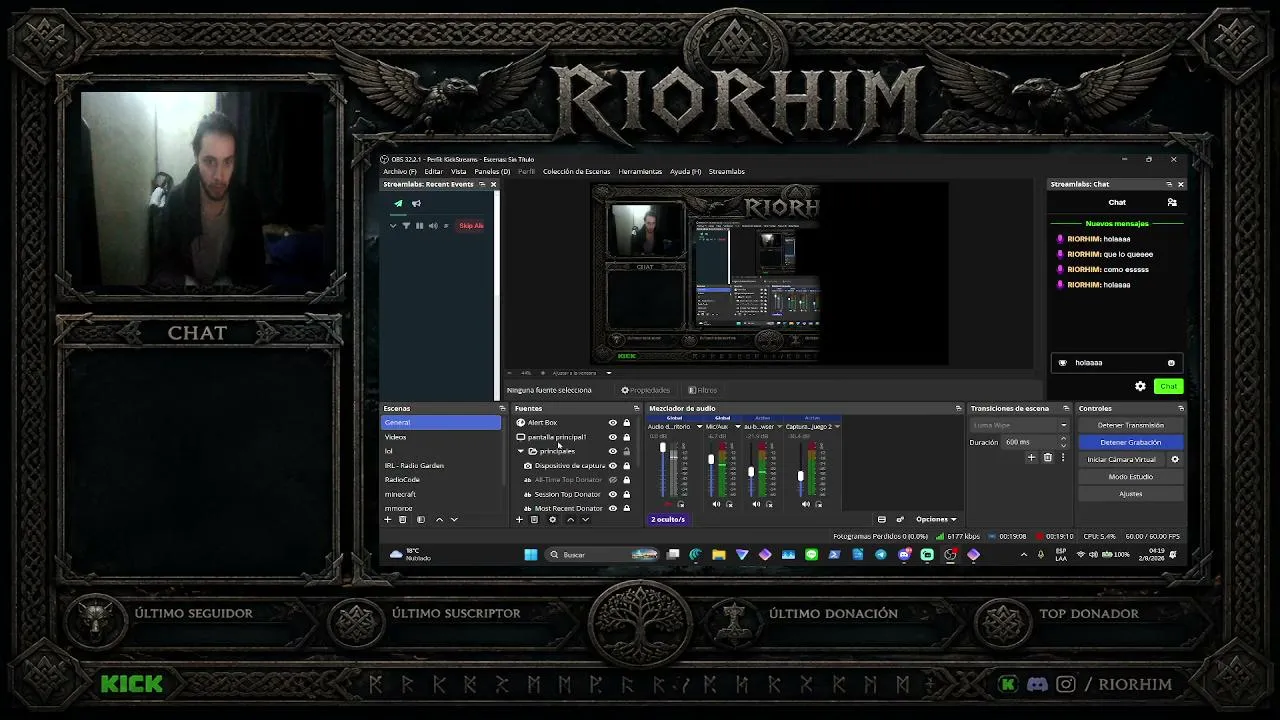Move the selected scene down
This screenshot has height=720, width=1280.
click(x=454, y=520)
